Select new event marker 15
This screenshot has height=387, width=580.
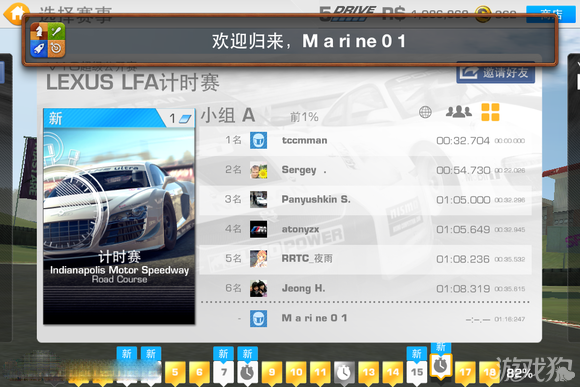(417, 371)
